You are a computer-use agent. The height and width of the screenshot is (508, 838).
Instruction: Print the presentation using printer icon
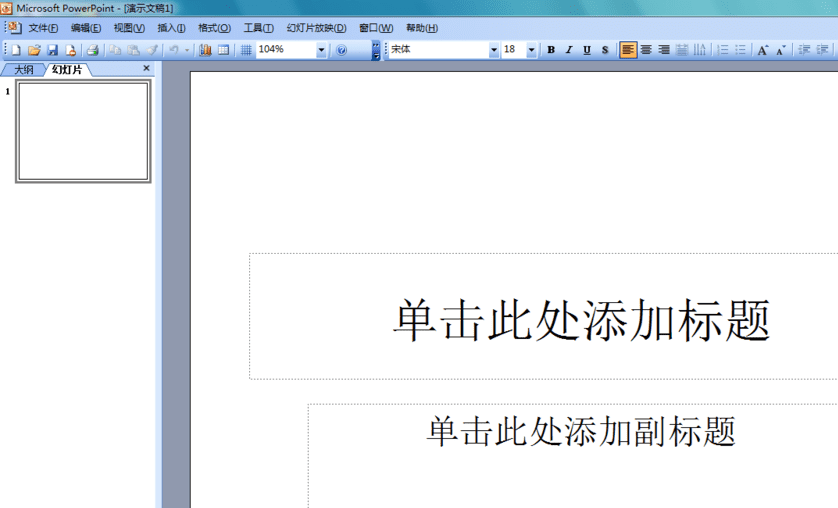click(92, 50)
